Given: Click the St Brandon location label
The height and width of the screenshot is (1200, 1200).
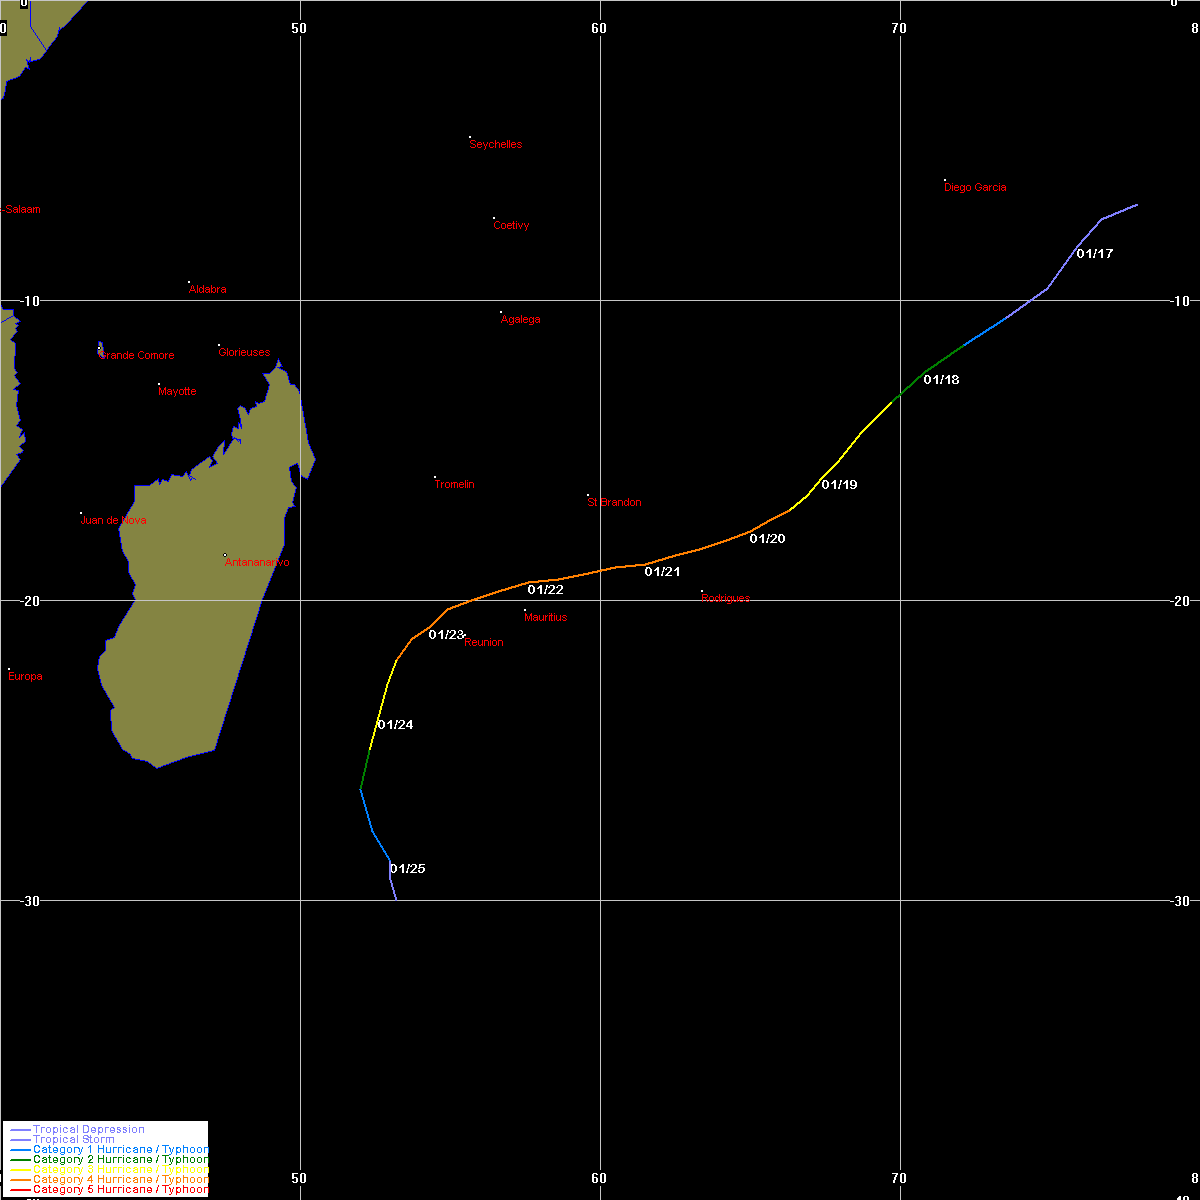Looking at the screenshot, I should [614, 503].
